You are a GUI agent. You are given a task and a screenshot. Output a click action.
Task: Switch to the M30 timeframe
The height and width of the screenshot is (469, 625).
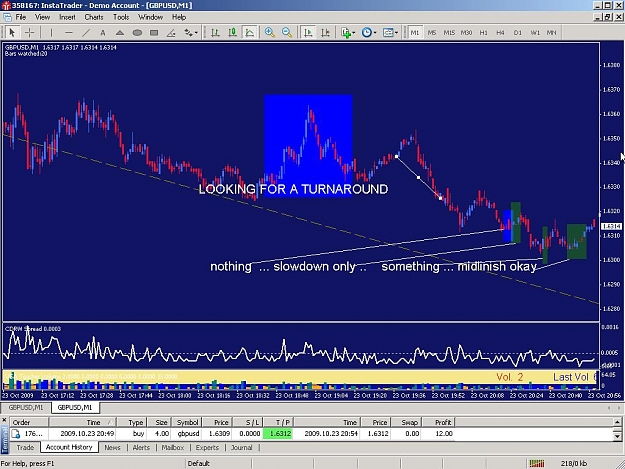click(466, 32)
